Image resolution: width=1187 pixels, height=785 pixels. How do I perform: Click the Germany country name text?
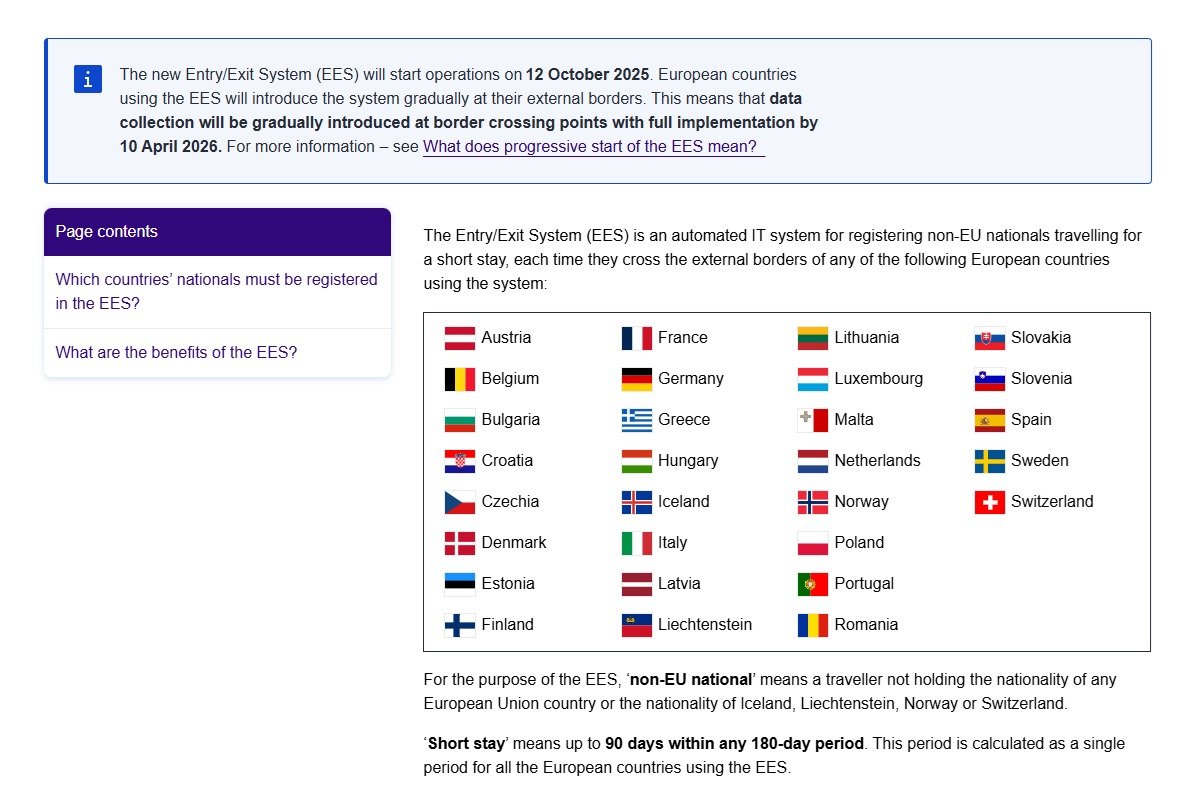690,379
